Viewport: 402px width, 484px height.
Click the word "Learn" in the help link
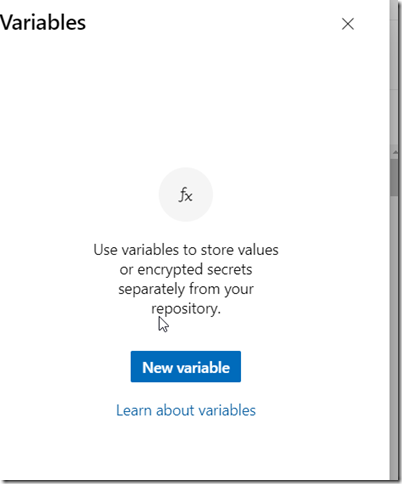pos(134,410)
